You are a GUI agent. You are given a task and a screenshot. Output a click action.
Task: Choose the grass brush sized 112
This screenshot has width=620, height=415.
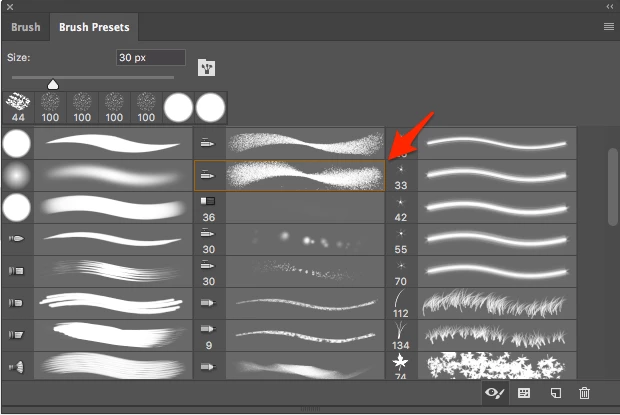pyautogui.click(x=481, y=304)
